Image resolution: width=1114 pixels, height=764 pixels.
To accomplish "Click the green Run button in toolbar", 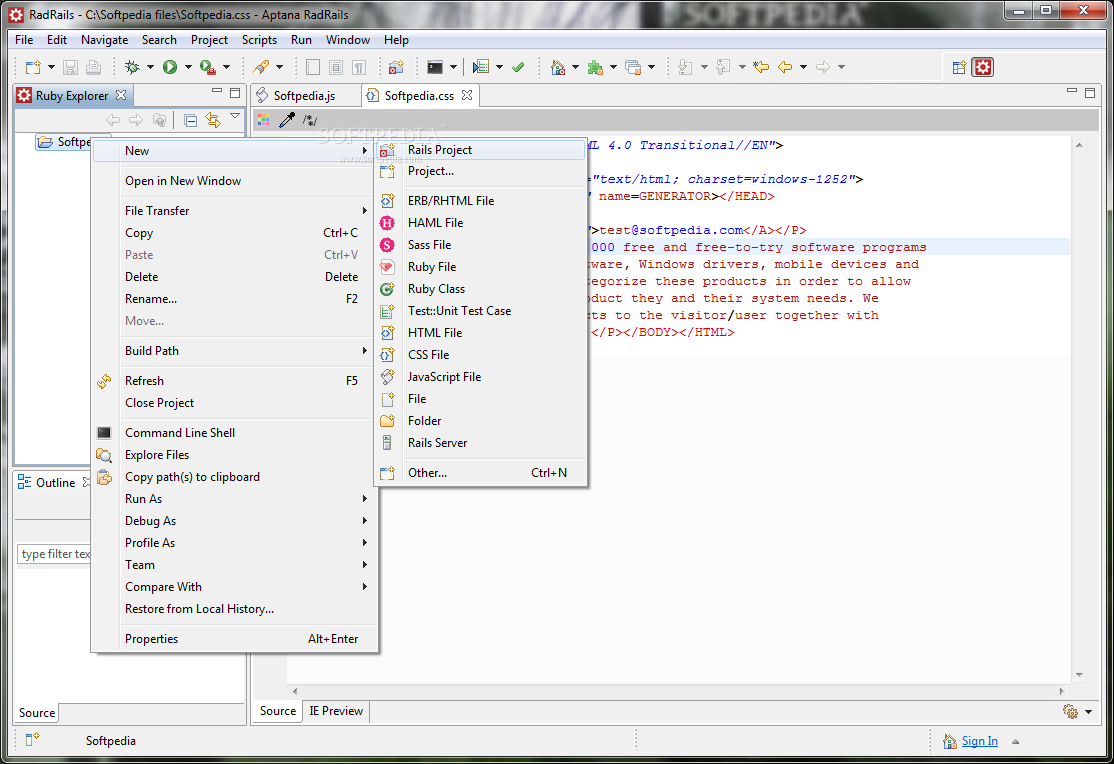I will pos(170,67).
